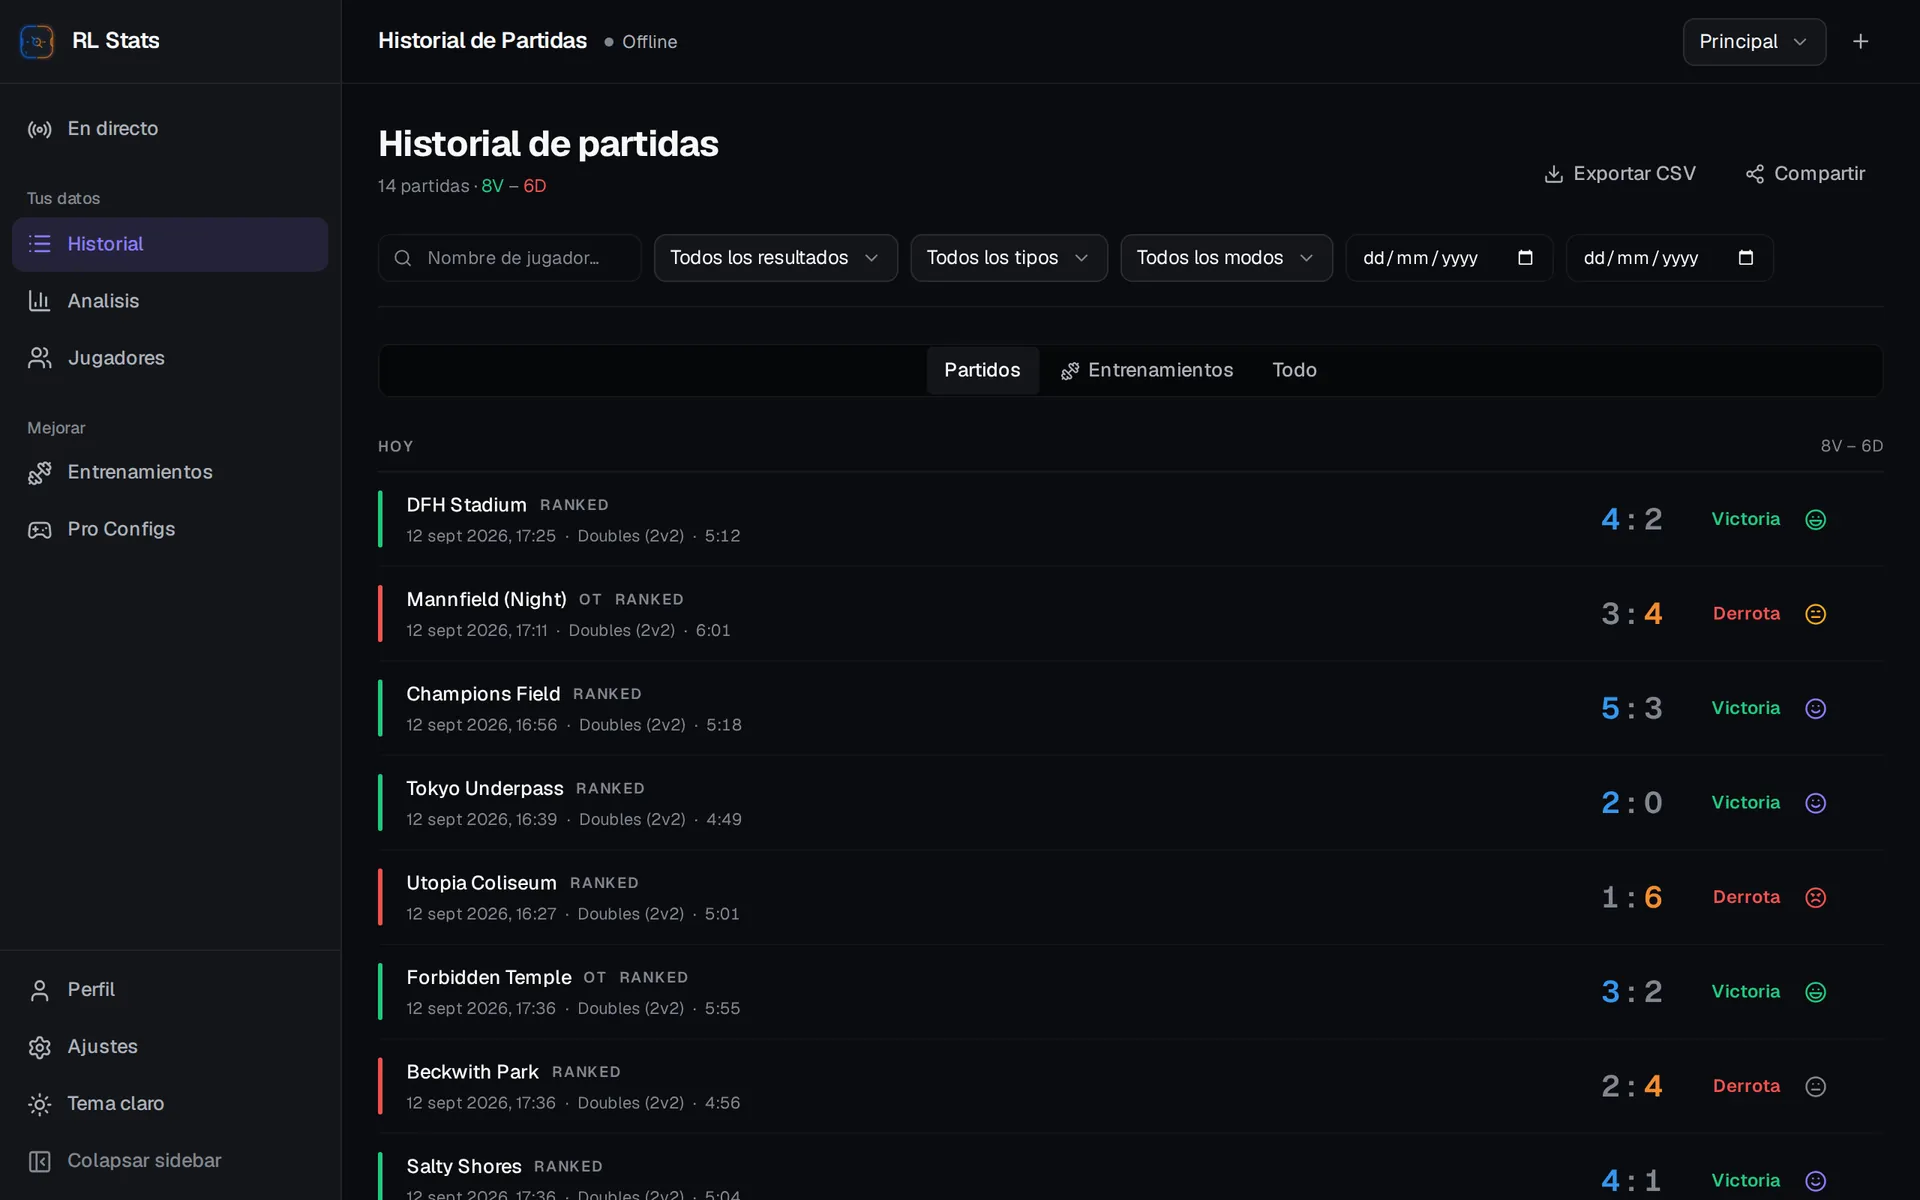The image size is (1920, 1200).
Task: Click the smiley on Tokyo Underpass row
Action: pos(1815,803)
